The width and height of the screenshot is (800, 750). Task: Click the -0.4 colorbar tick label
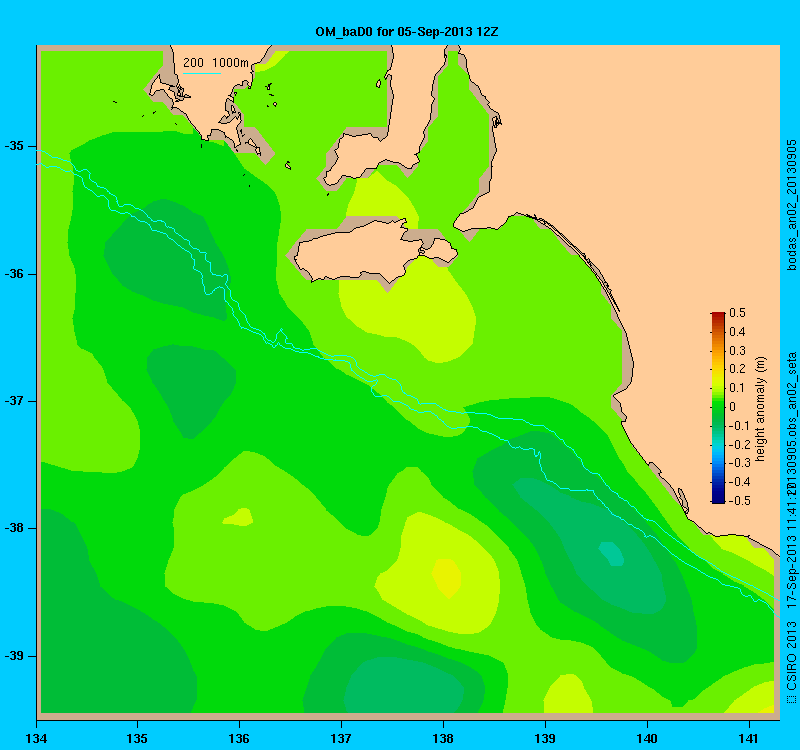739,482
